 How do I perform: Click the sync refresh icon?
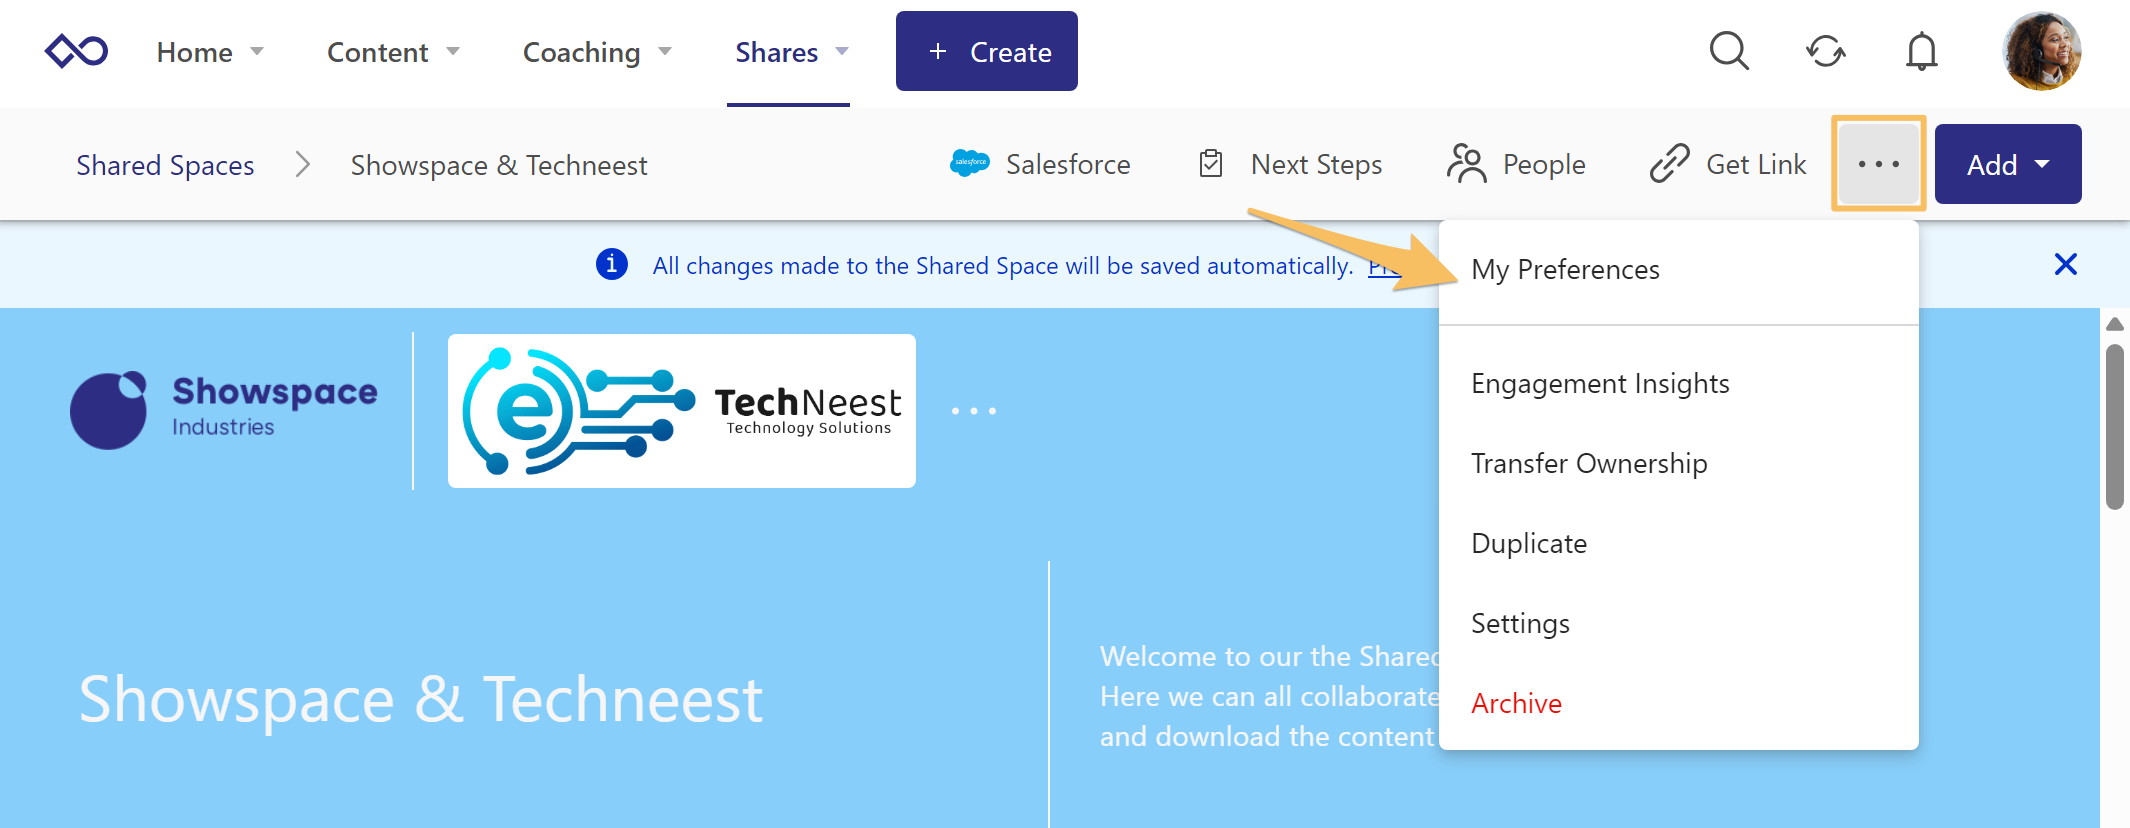[1826, 51]
